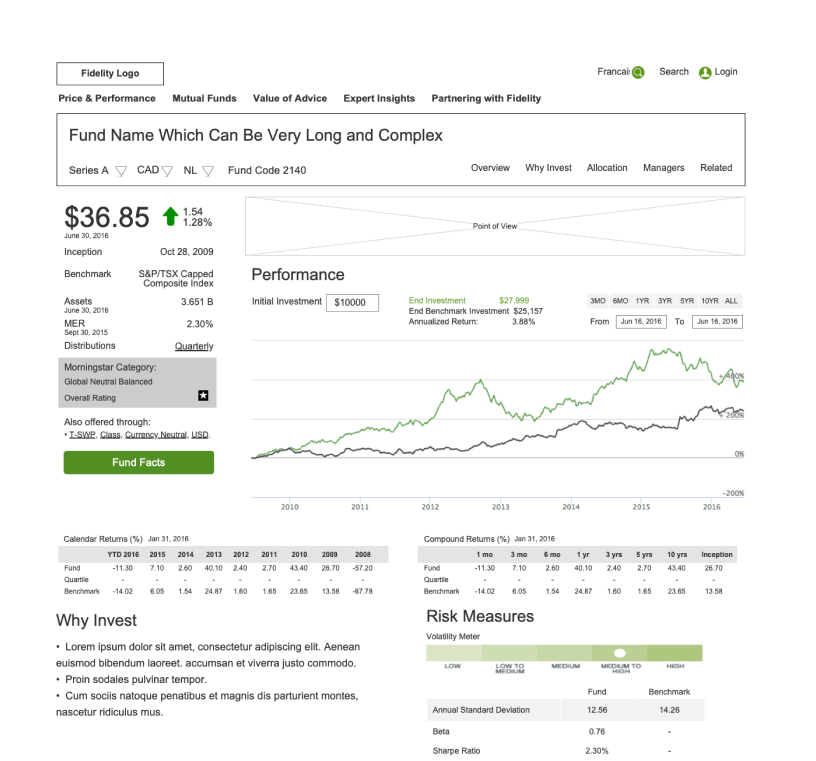Click the green user profile icon

[x=705, y=72]
